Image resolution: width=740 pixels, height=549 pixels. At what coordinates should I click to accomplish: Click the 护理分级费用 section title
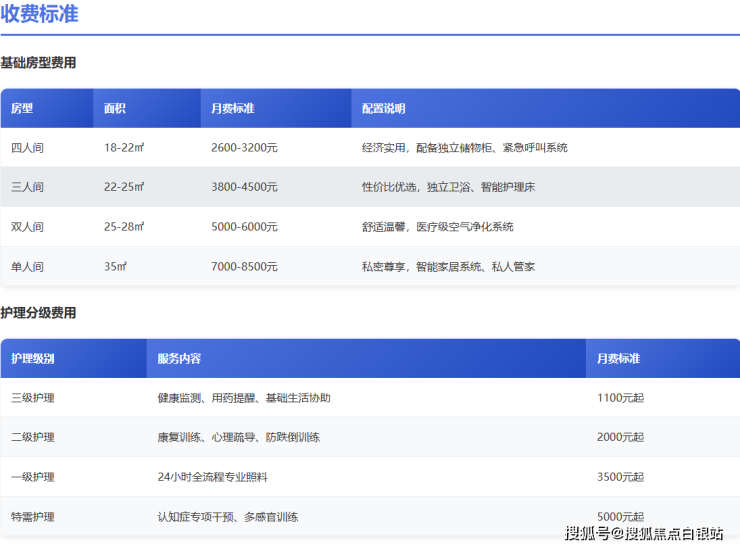click(38, 313)
